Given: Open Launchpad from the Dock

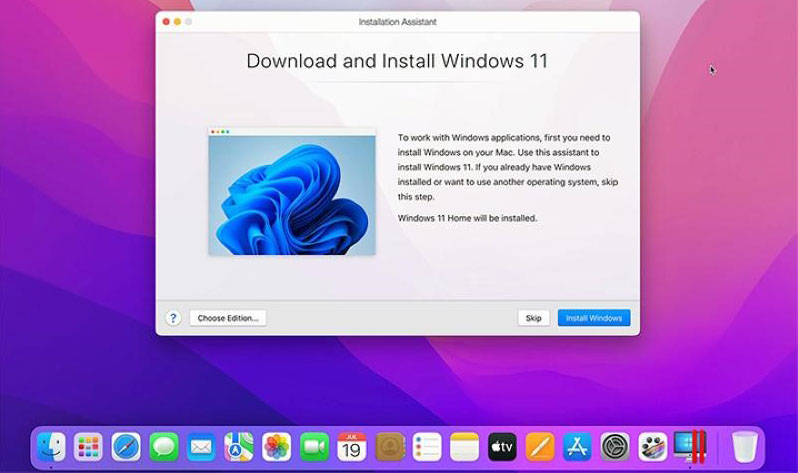Looking at the screenshot, I should click(89, 447).
